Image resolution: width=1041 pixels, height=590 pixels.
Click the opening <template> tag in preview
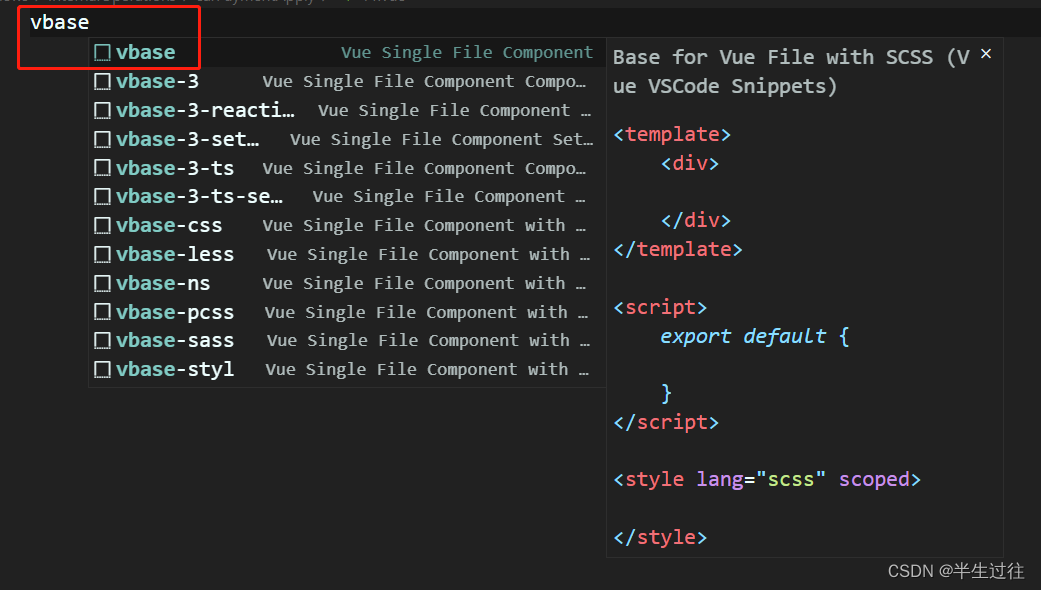tap(672, 134)
